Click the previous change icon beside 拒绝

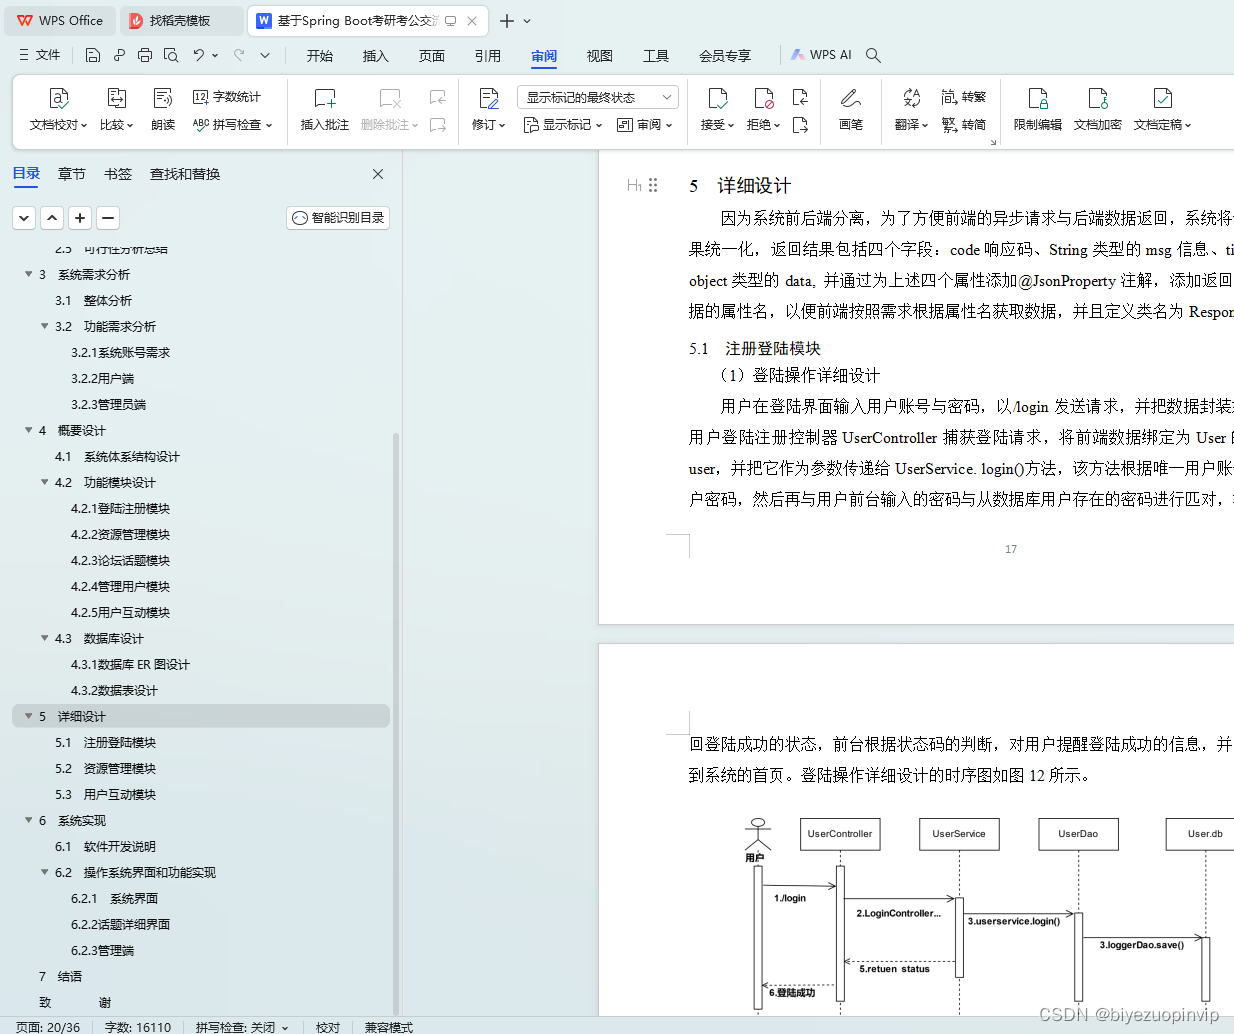click(x=800, y=97)
